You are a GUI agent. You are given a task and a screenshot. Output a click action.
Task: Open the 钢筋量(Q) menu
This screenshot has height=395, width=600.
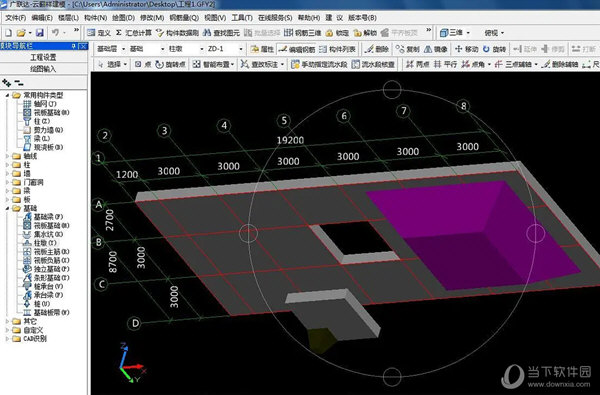184,18
